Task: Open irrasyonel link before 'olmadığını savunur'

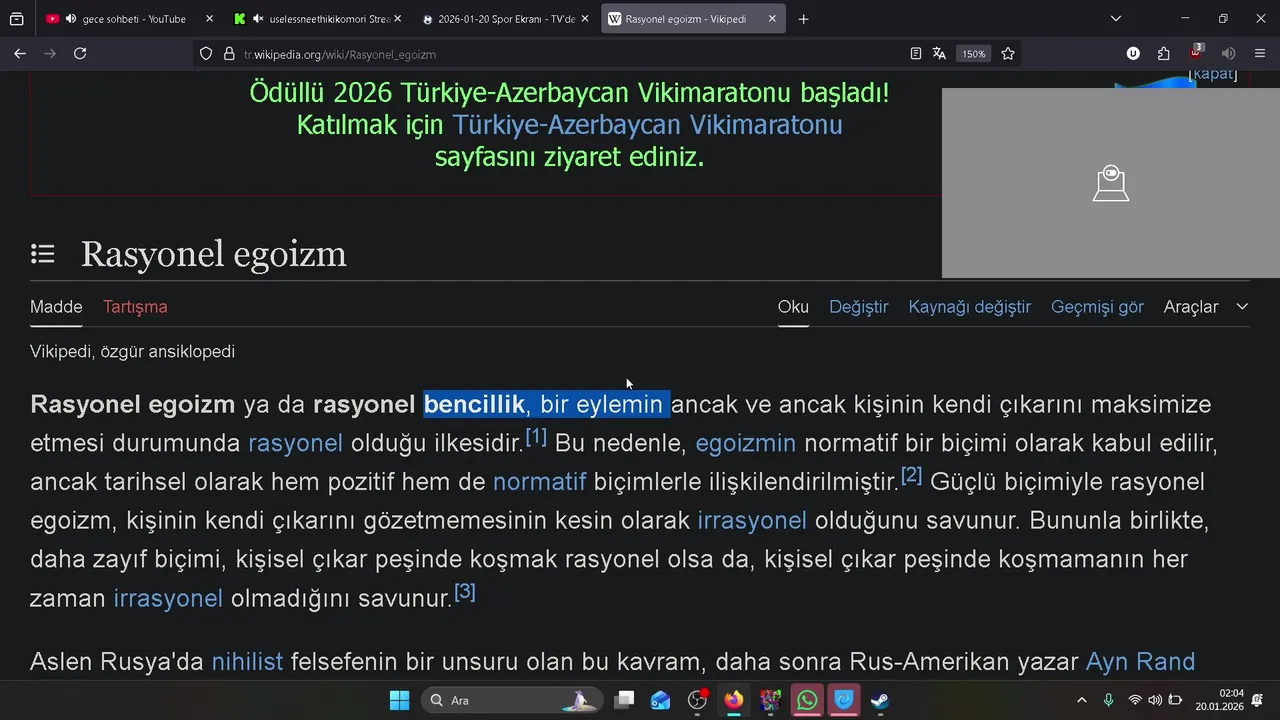Action: [168, 599]
